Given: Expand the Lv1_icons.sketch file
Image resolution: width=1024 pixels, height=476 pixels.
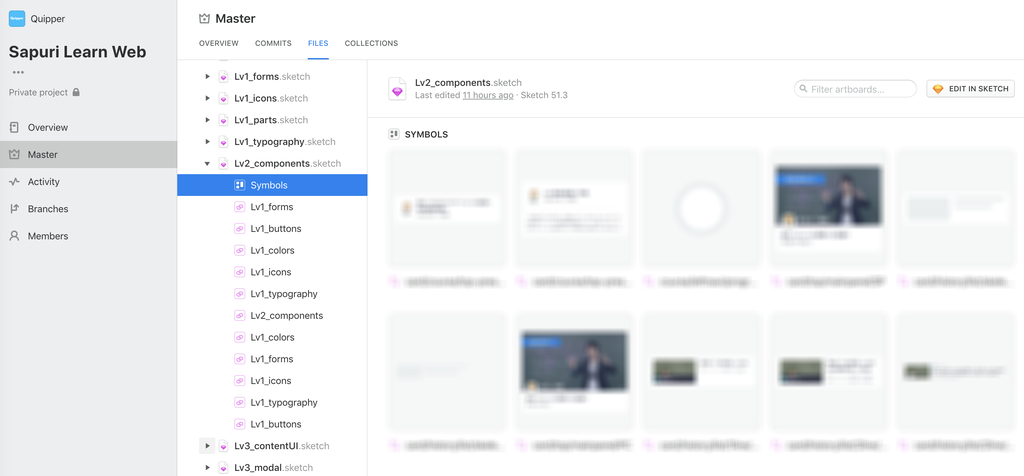Looking at the screenshot, I should [x=208, y=98].
